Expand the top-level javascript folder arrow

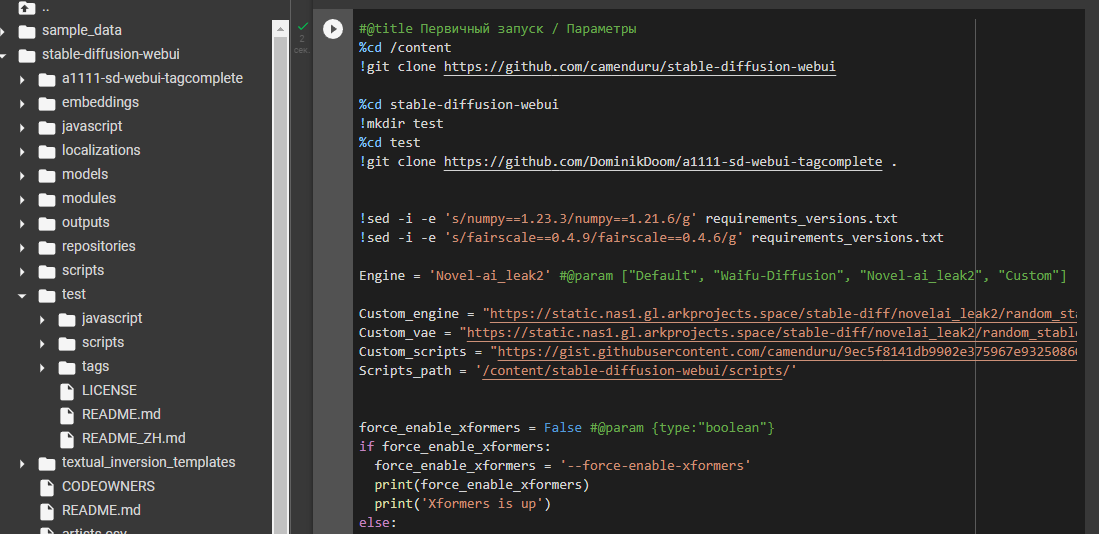click(x=22, y=127)
